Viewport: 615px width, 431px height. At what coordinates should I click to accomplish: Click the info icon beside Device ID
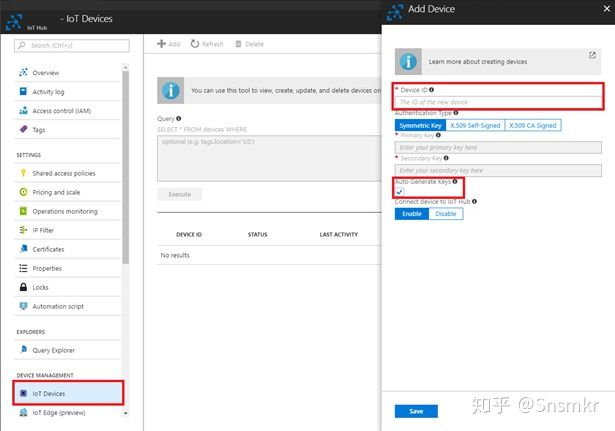point(431,90)
